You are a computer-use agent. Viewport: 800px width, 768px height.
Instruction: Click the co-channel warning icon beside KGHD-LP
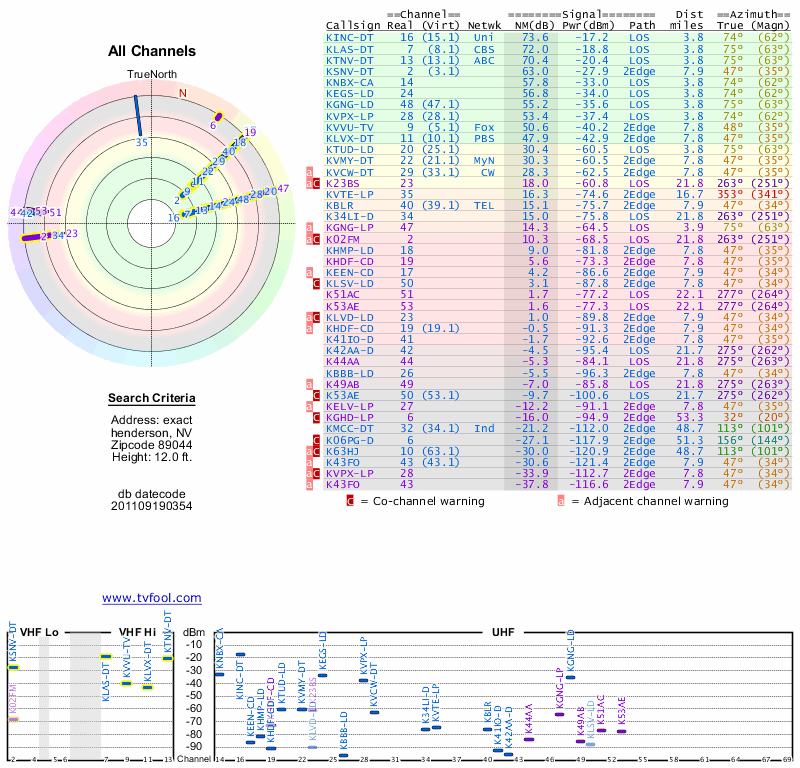click(317, 417)
